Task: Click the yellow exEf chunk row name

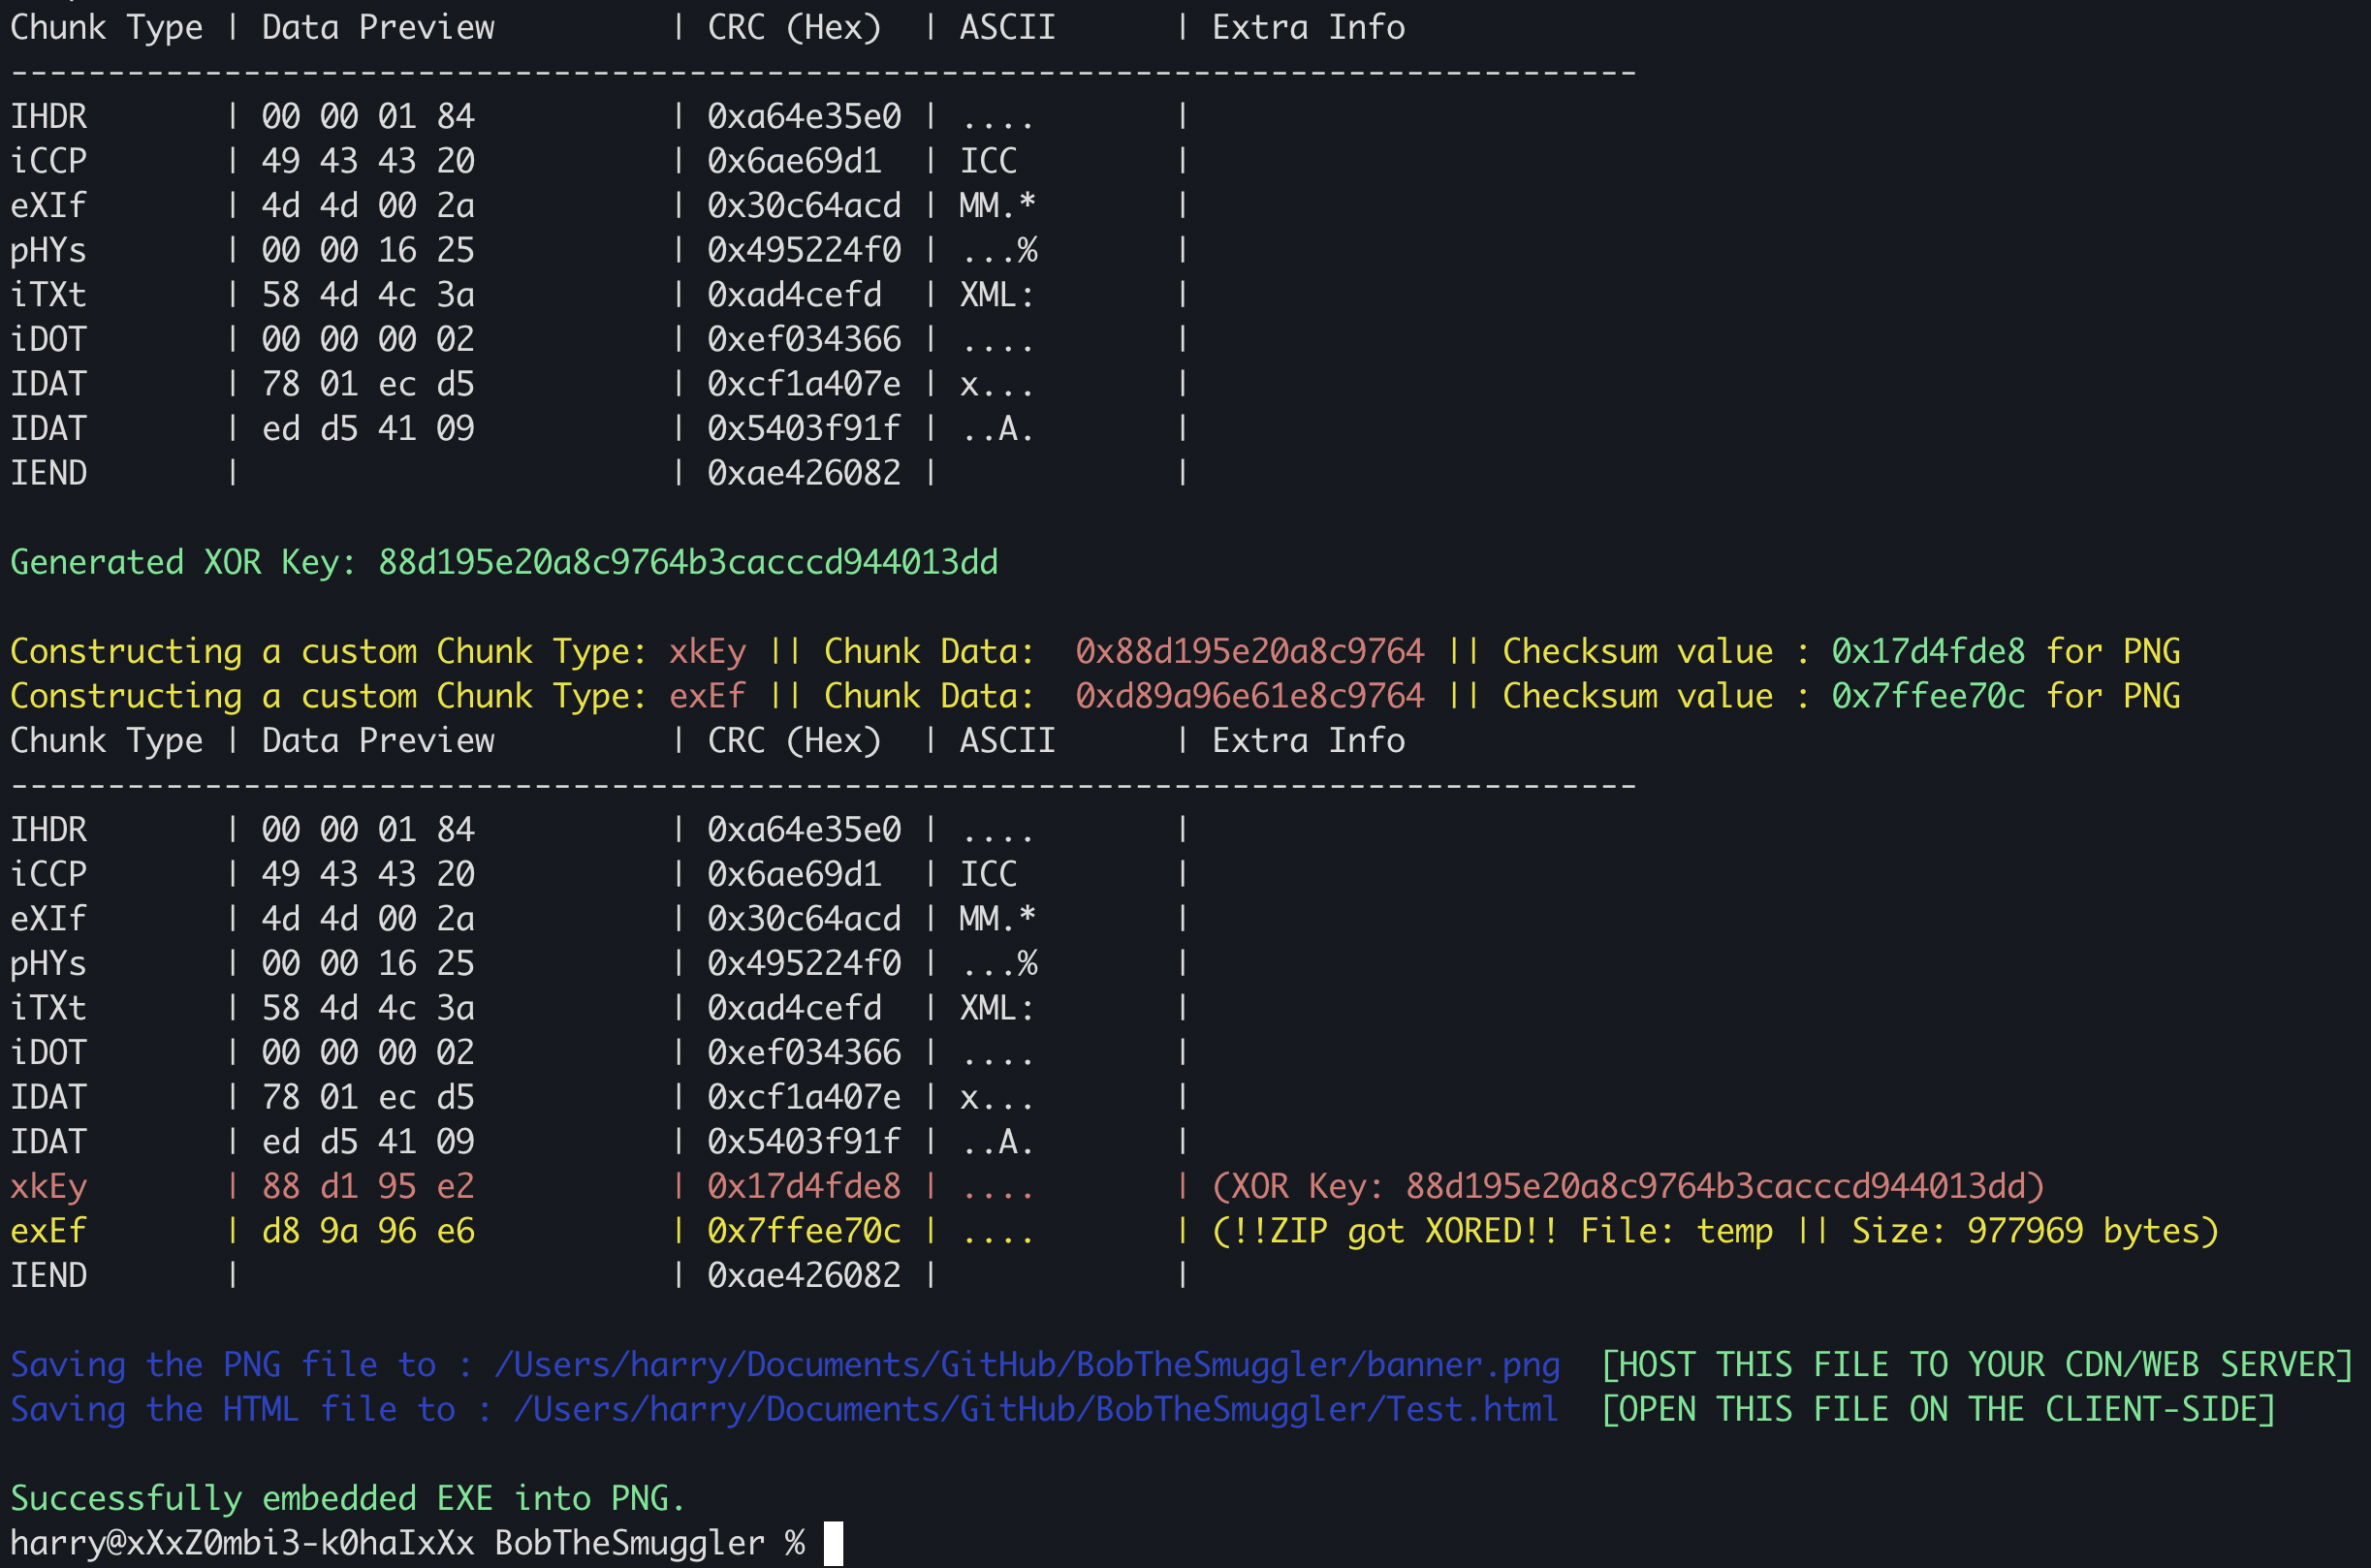Action: (x=48, y=1231)
